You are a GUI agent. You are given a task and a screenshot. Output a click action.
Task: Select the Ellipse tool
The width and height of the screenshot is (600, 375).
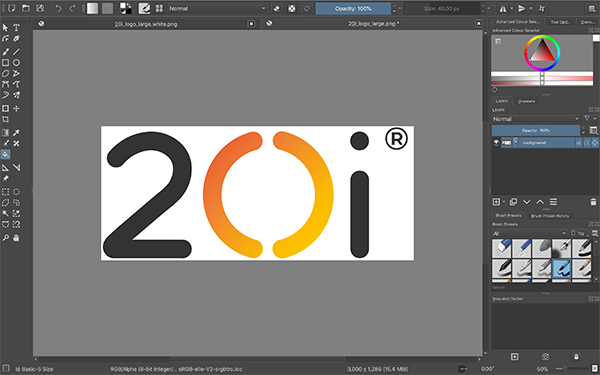pos(16,63)
